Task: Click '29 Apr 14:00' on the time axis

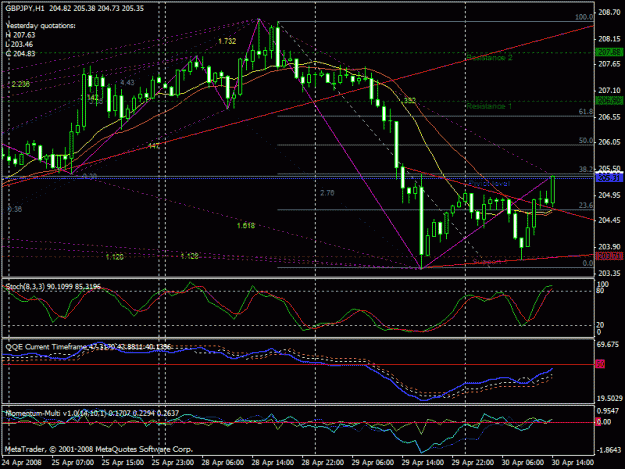Action: click(423, 462)
